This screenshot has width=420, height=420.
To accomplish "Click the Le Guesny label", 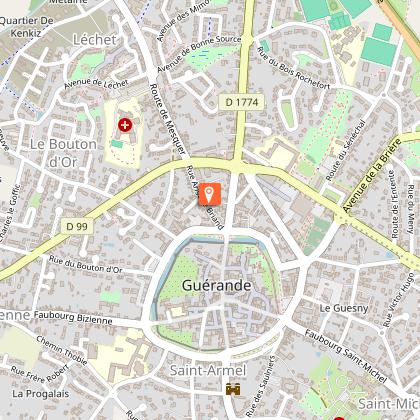I will [344, 308].
